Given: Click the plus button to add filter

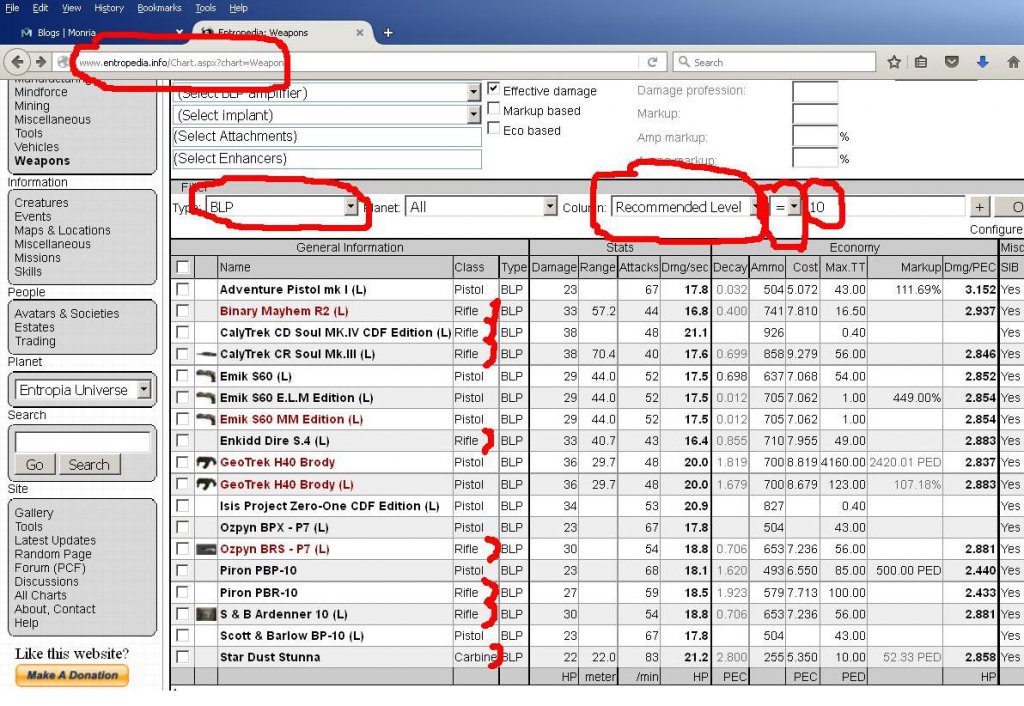Looking at the screenshot, I should click(979, 207).
